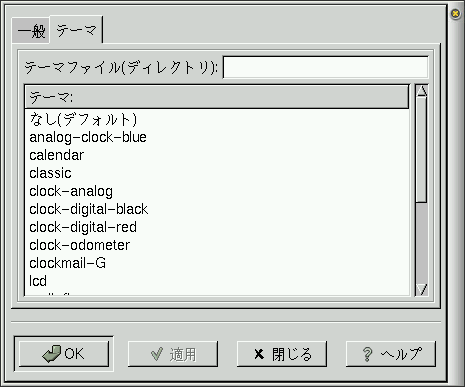Confirm with the OK button

tap(64, 354)
